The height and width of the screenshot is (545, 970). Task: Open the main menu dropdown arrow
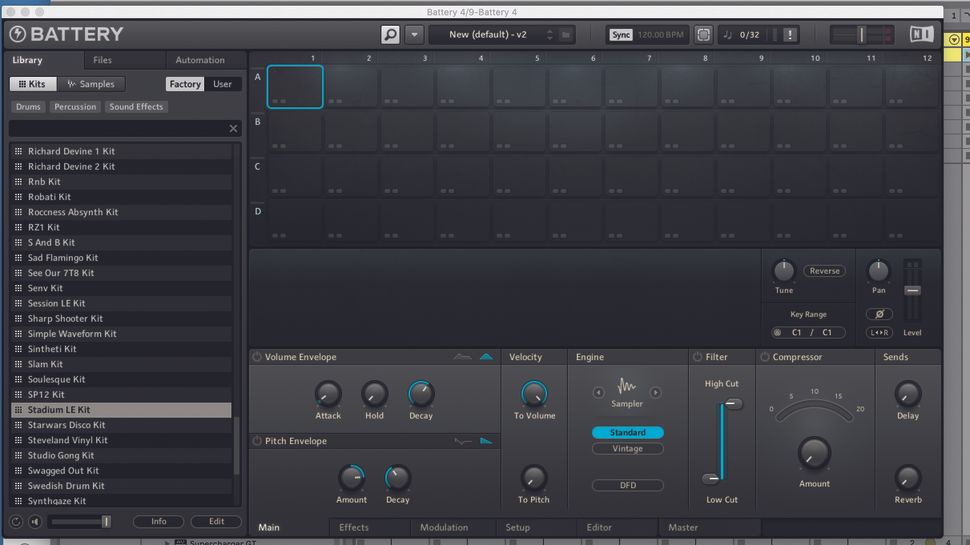[x=414, y=35]
